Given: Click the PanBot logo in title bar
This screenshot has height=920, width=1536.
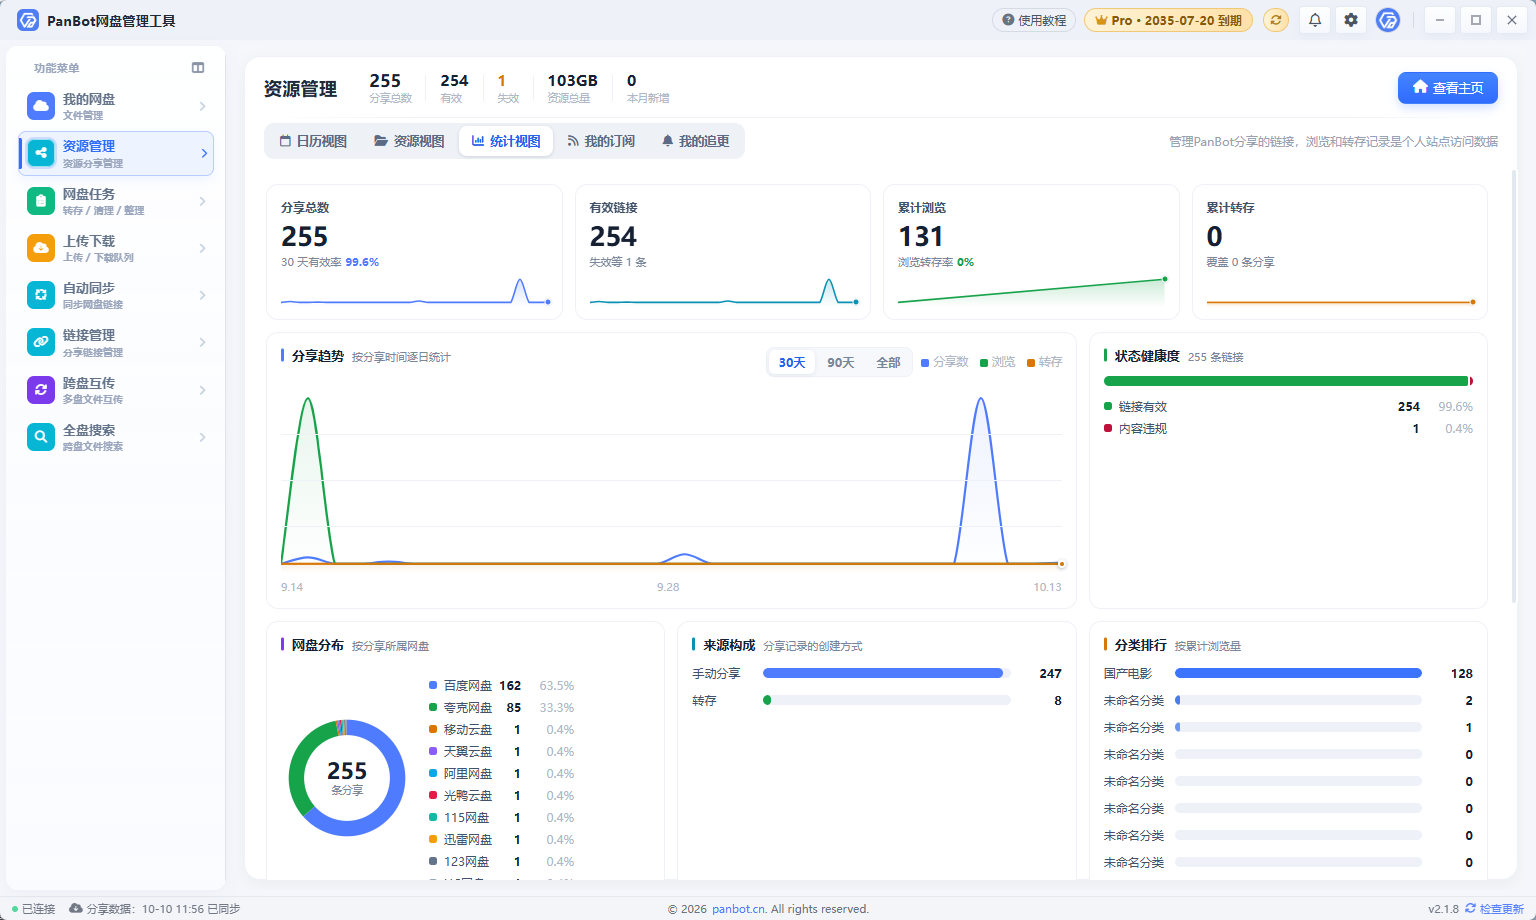Looking at the screenshot, I should coord(28,20).
